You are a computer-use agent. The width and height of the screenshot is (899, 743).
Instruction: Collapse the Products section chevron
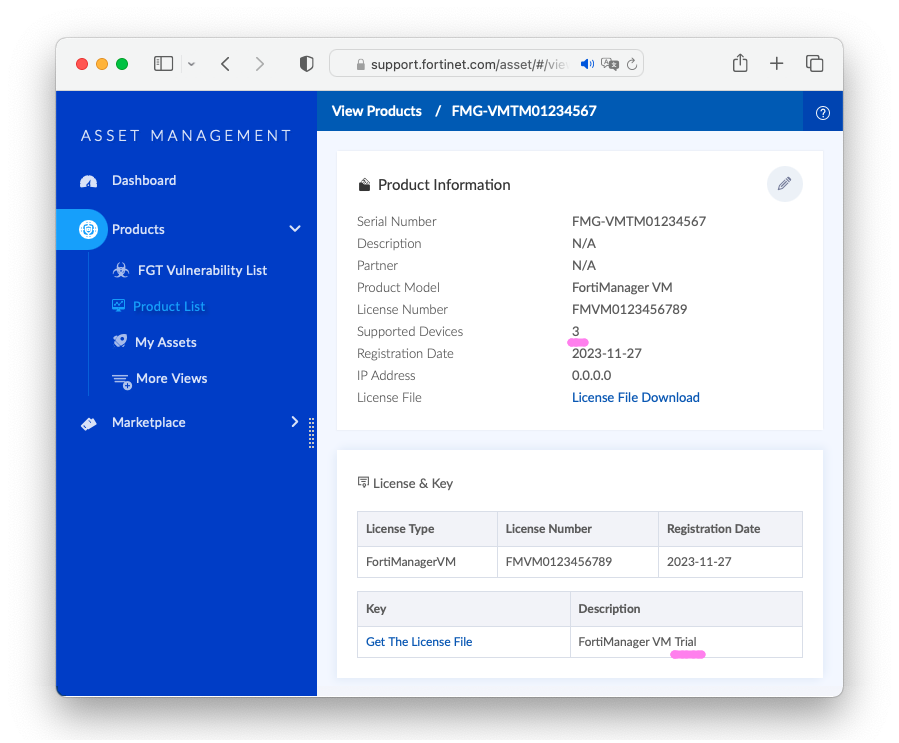coord(295,229)
